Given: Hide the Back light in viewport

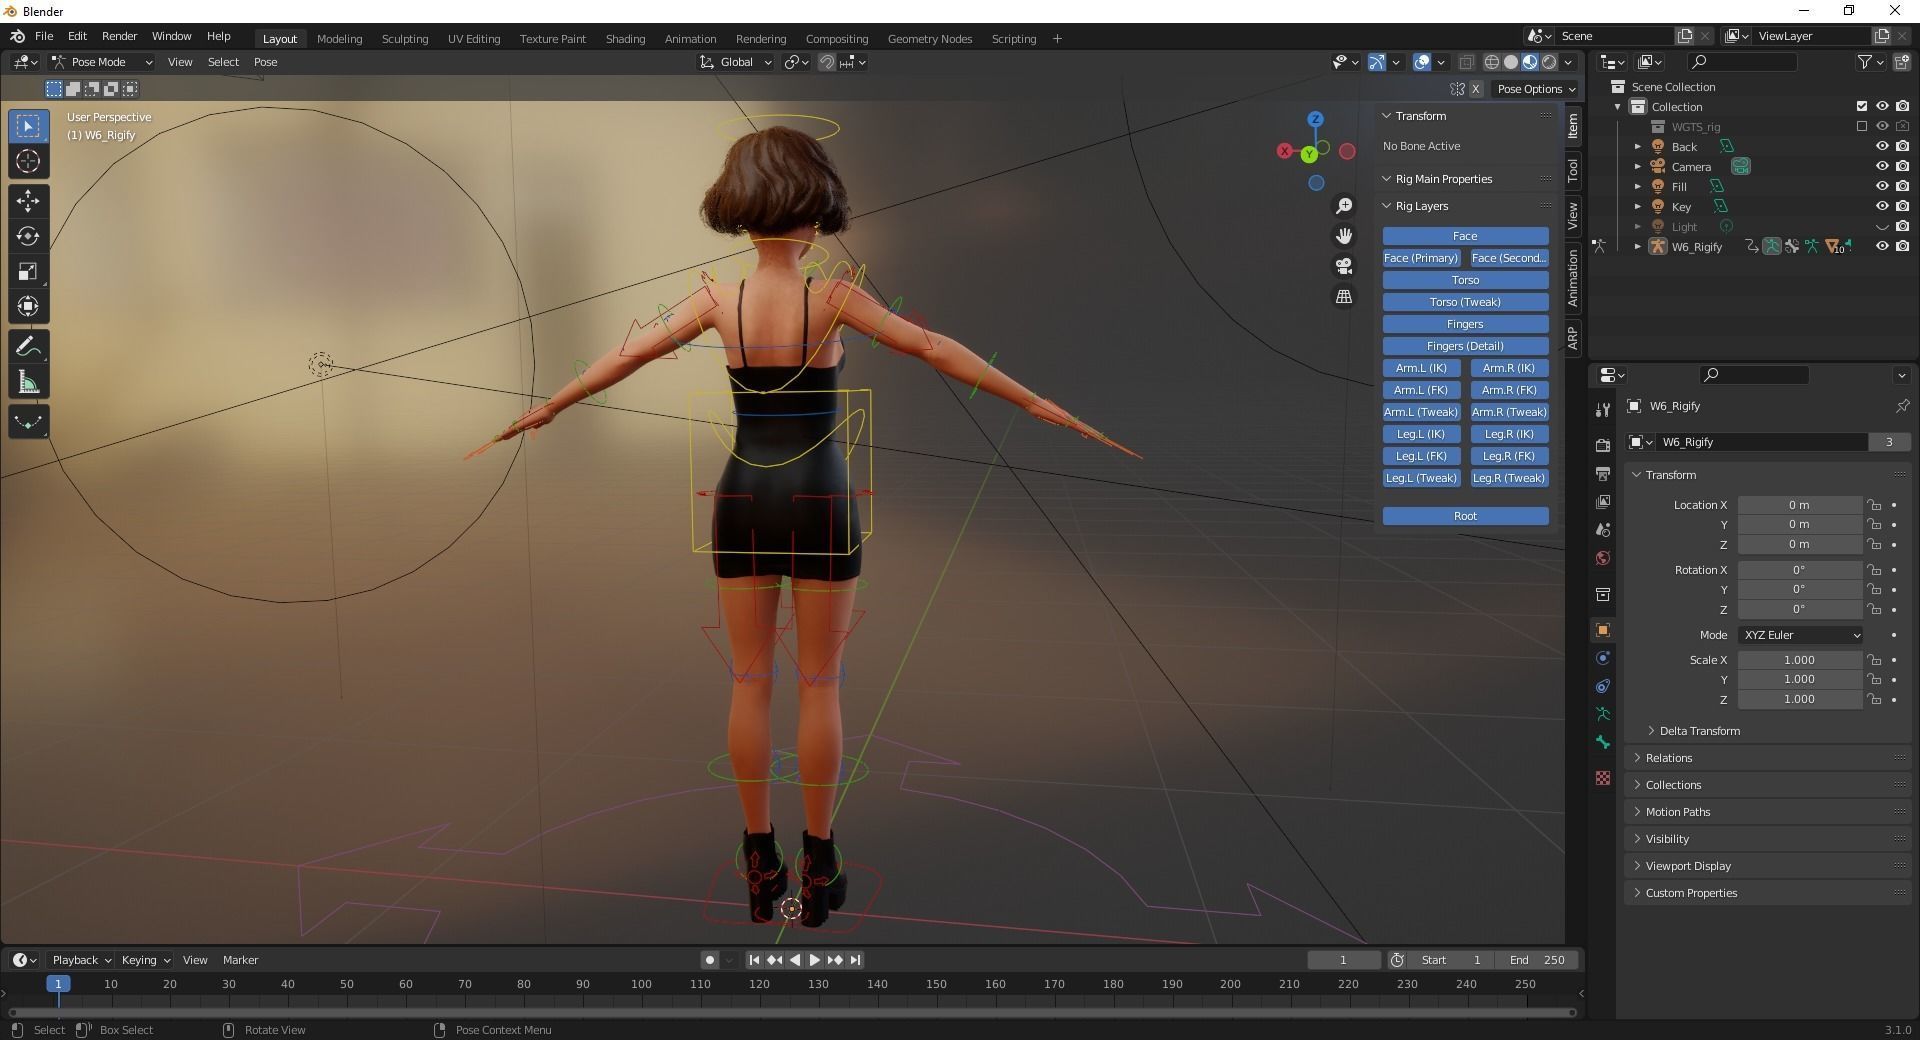Looking at the screenshot, I should tap(1882, 146).
